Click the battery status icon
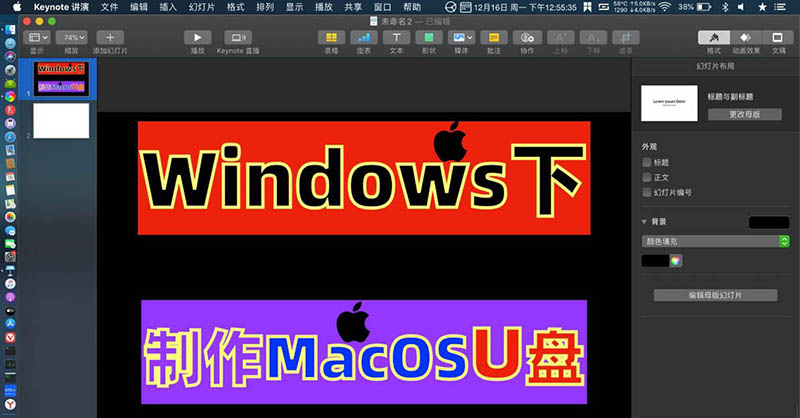Screen dimensions: 800x418 pyautogui.click(x=704, y=7)
